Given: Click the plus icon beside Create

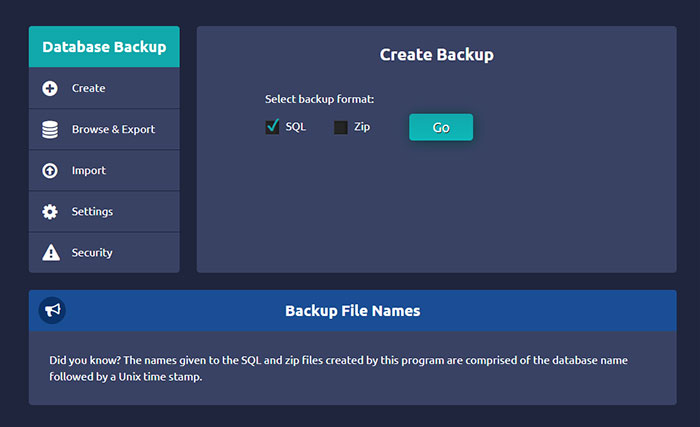Looking at the screenshot, I should (50, 88).
